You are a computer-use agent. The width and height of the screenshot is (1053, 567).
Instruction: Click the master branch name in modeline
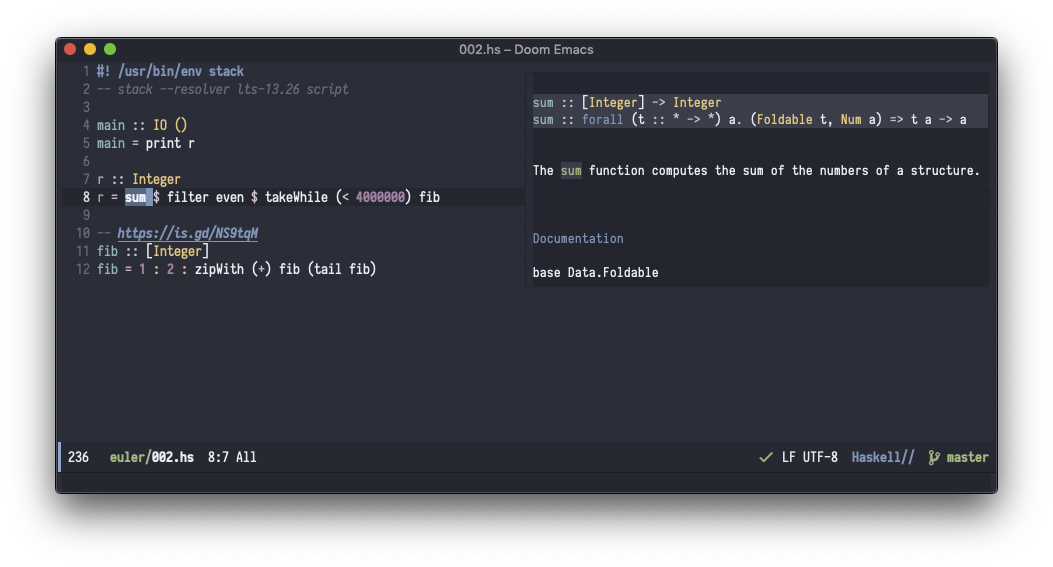click(967, 457)
